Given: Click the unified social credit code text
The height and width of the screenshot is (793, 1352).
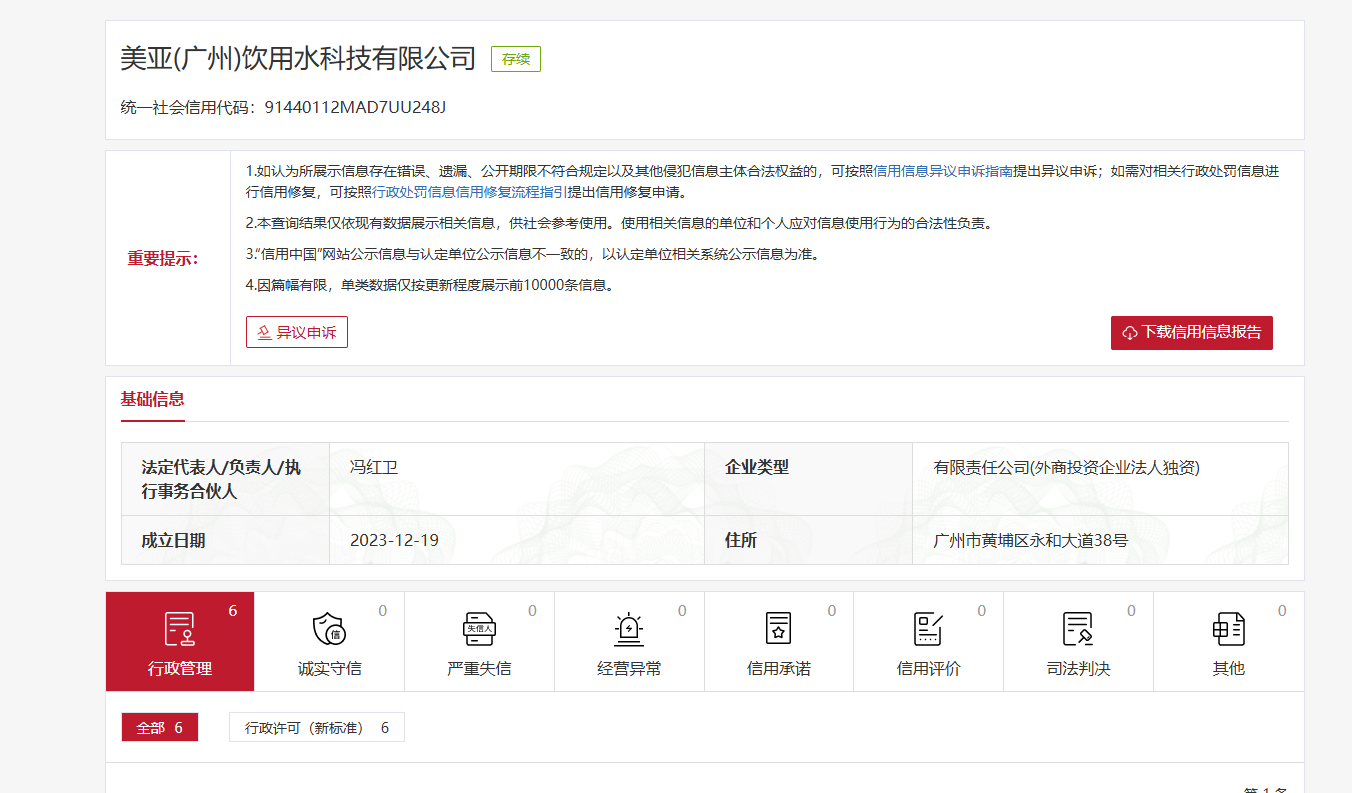Looking at the screenshot, I should [x=354, y=107].
